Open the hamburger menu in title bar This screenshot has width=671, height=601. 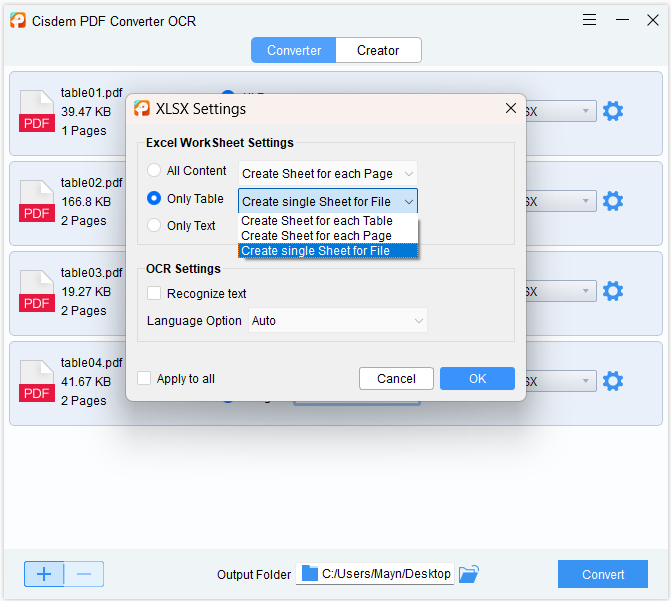[589, 20]
